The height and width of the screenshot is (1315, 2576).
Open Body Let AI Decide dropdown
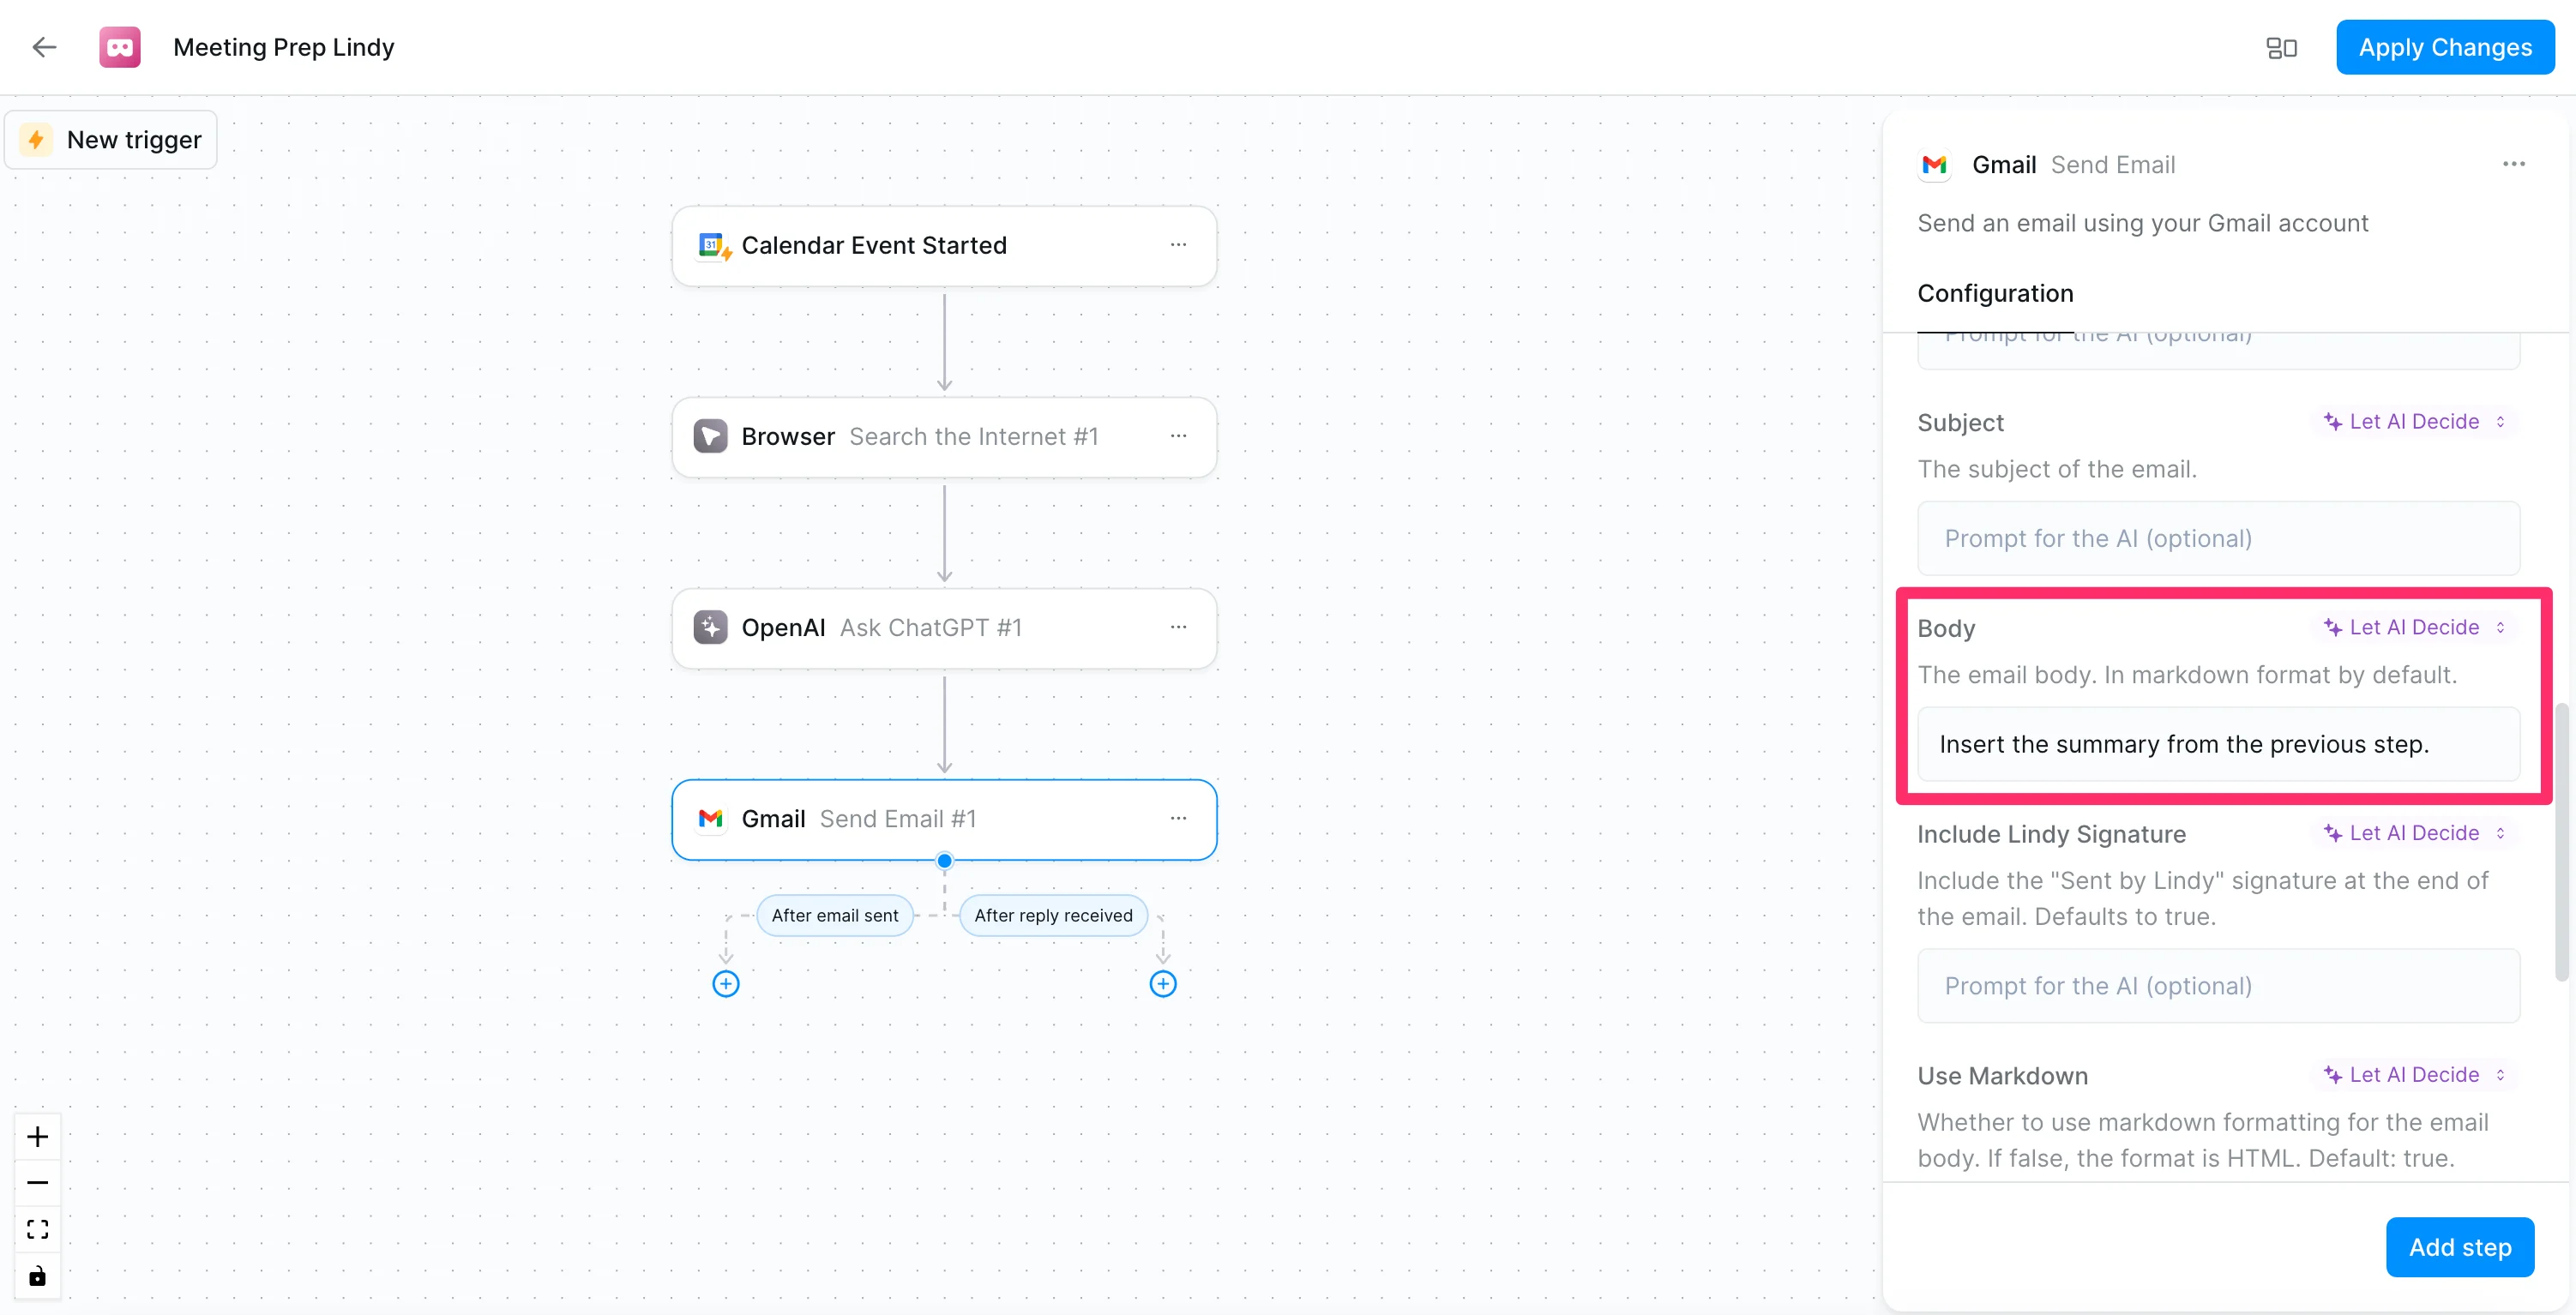(2413, 627)
